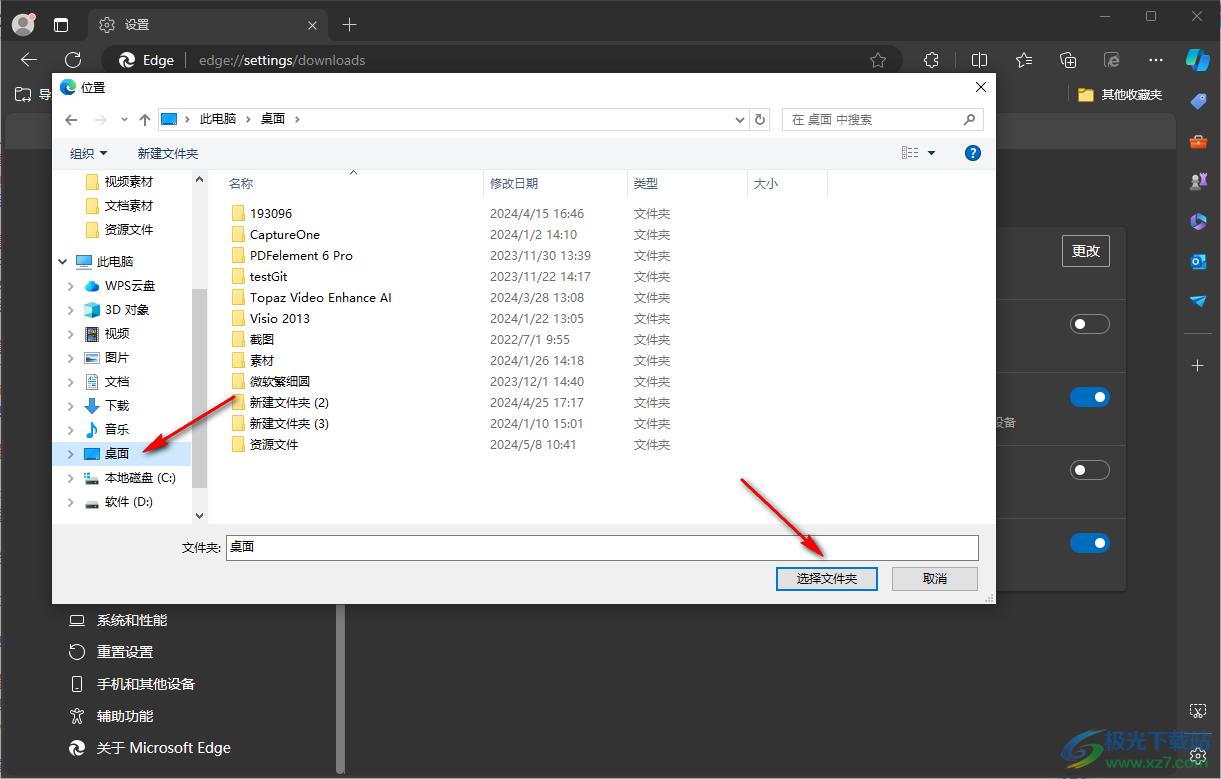
Task: Turn off the second download switch
Action: 1090,397
